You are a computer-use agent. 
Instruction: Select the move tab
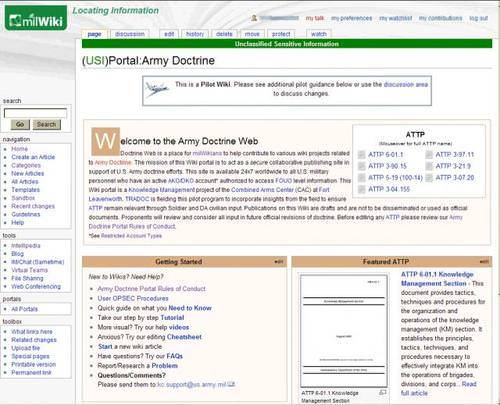coord(252,34)
